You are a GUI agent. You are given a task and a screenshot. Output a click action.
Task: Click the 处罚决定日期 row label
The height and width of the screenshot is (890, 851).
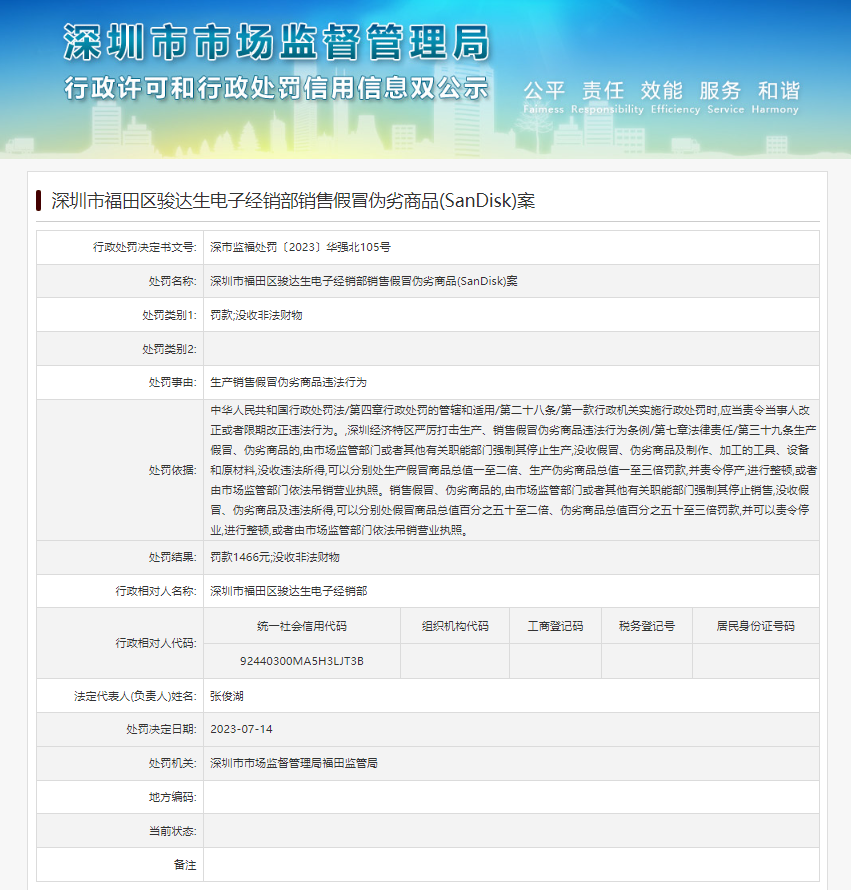click(x=161, y=729)
